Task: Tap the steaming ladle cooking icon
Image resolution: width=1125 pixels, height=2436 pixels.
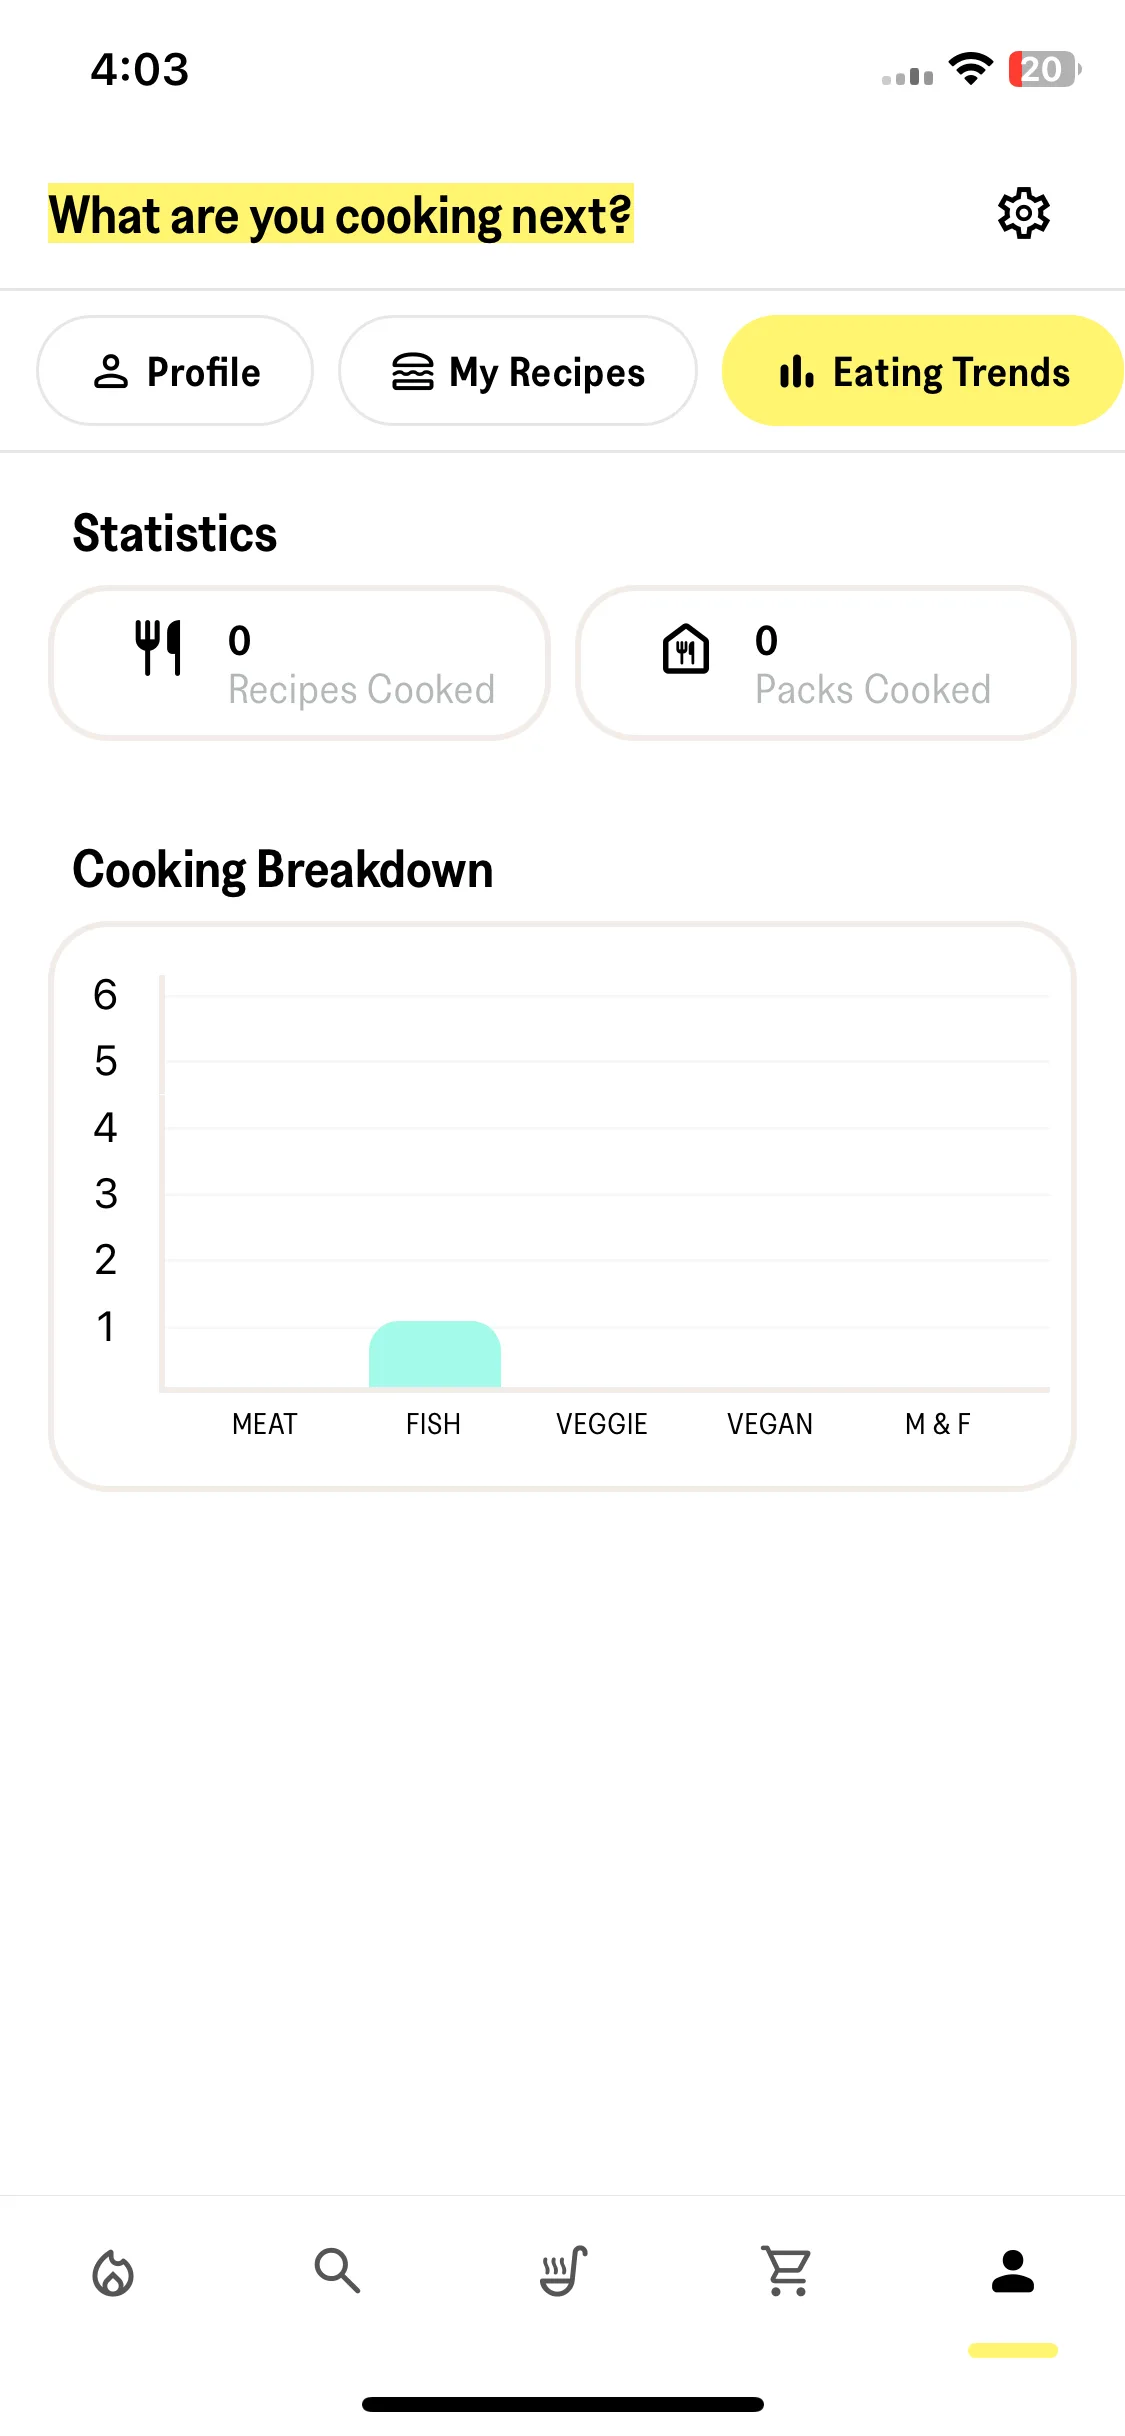Action: pos(563,2271)
